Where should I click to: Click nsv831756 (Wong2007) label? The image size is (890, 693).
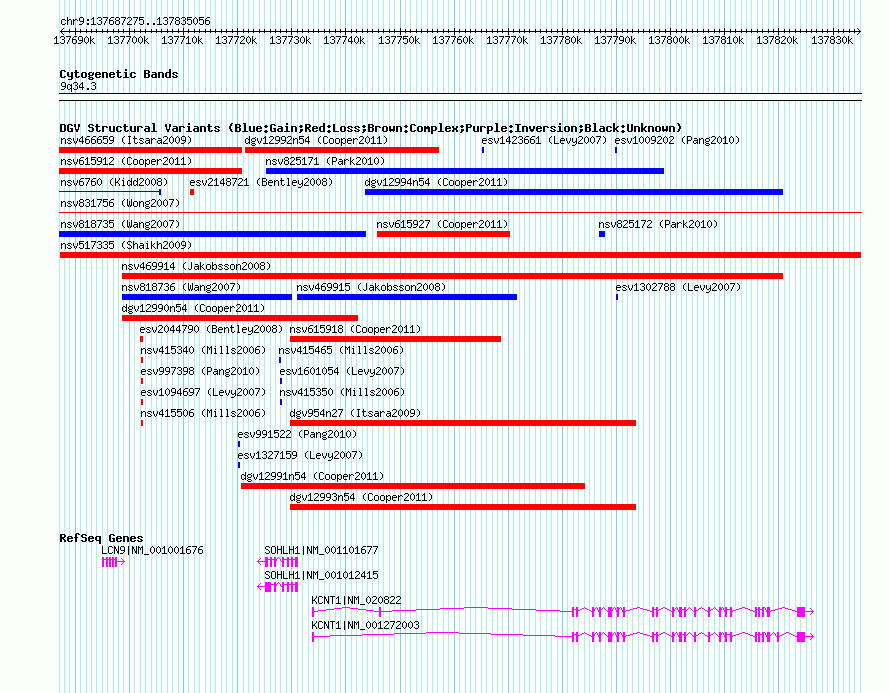[120, 203]
